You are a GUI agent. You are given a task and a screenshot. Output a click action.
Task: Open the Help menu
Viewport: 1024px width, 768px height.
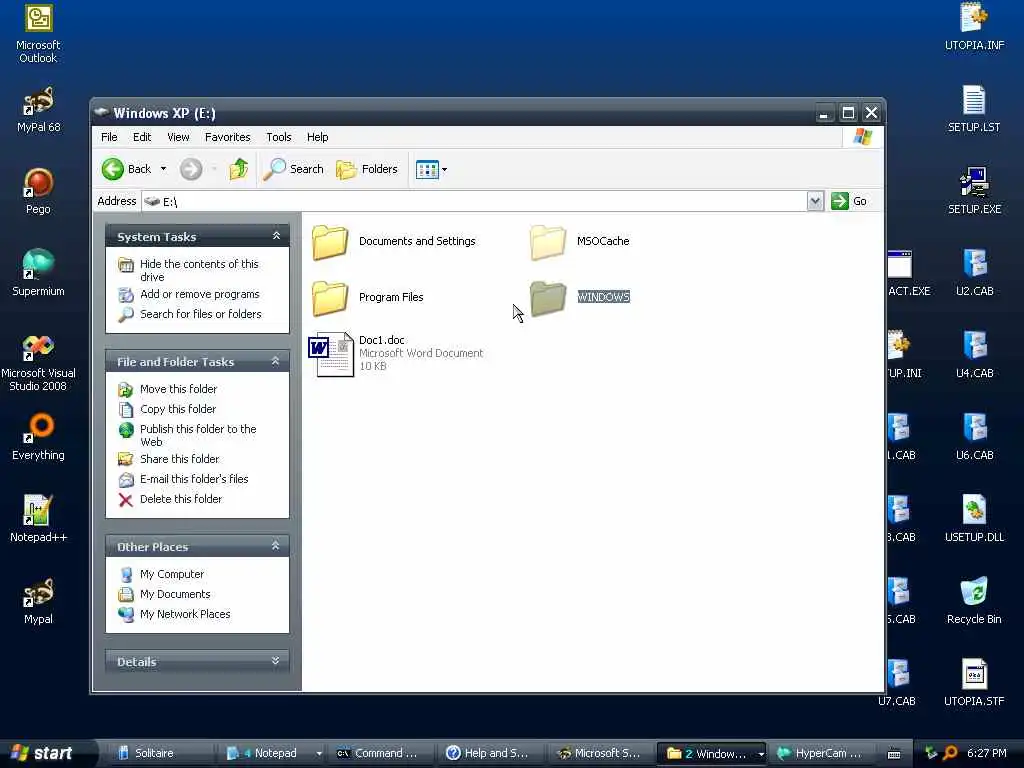(317, 137)
